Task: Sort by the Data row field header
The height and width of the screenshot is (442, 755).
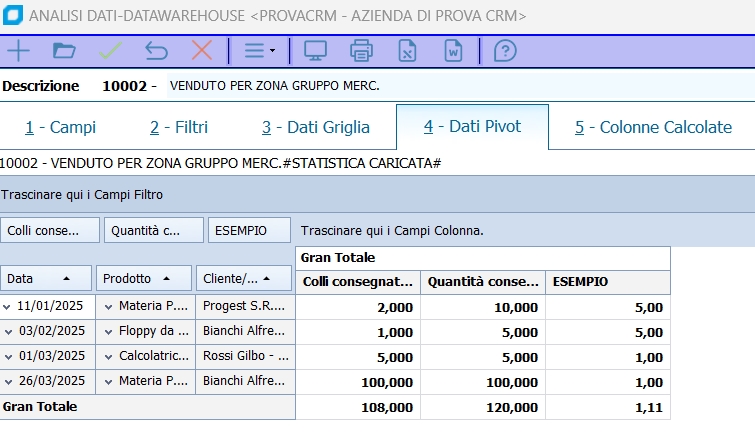Action: pyautogui.click(x=46, y=278)
